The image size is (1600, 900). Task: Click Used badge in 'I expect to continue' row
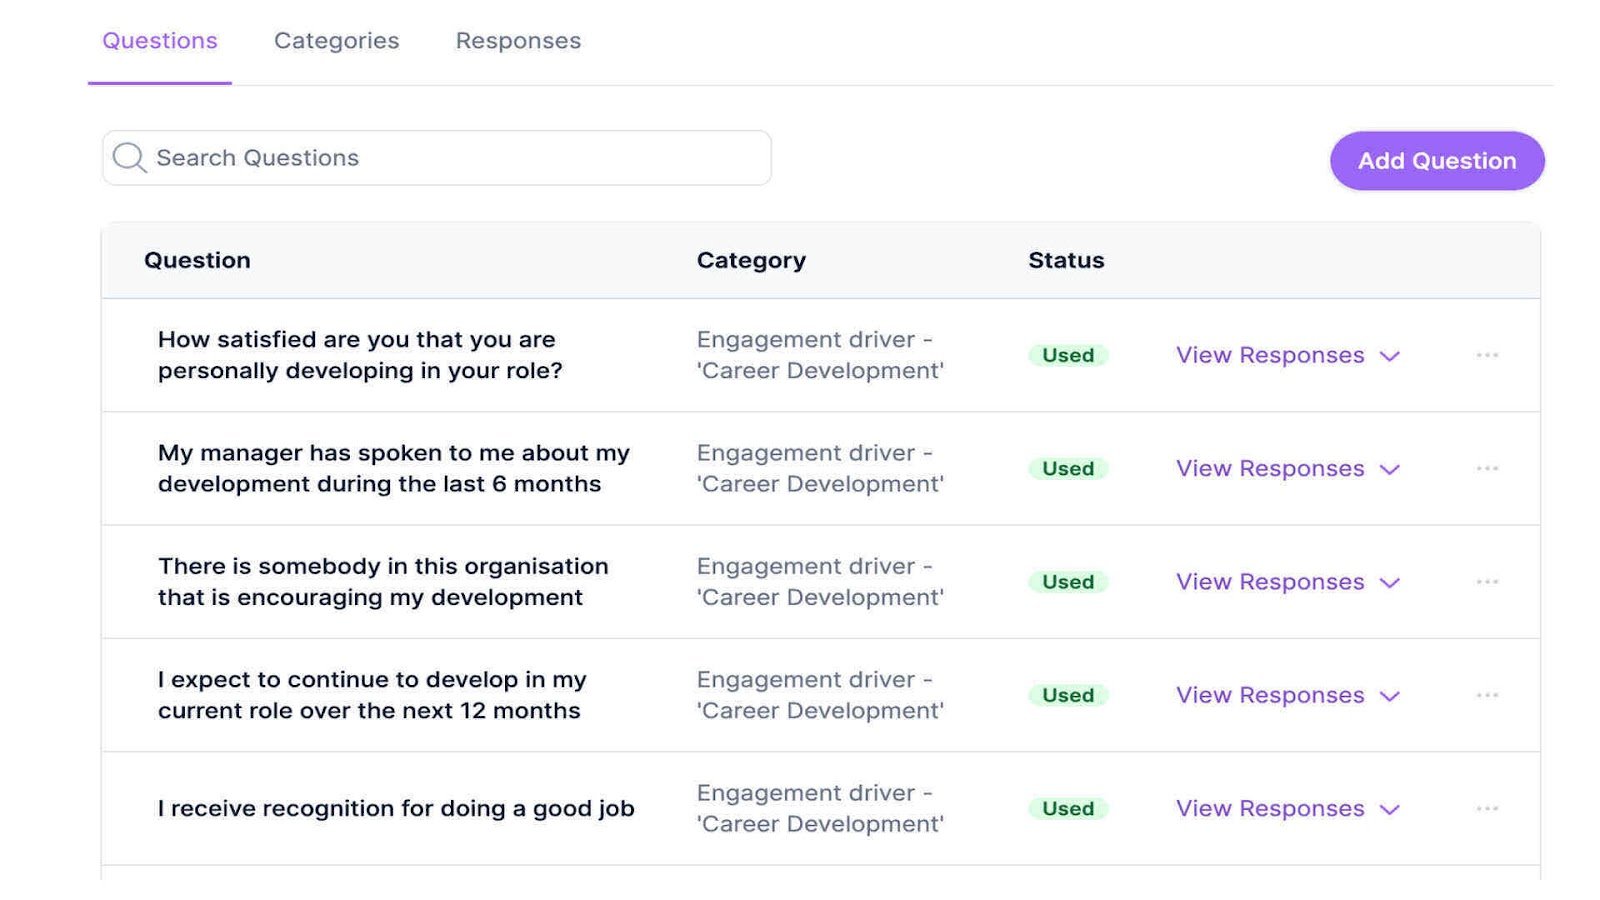pyautogui.click(x=1068, y=695)
